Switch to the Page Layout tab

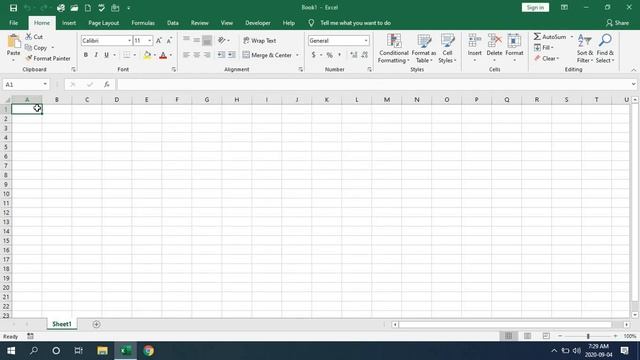[x=104, y=23]
